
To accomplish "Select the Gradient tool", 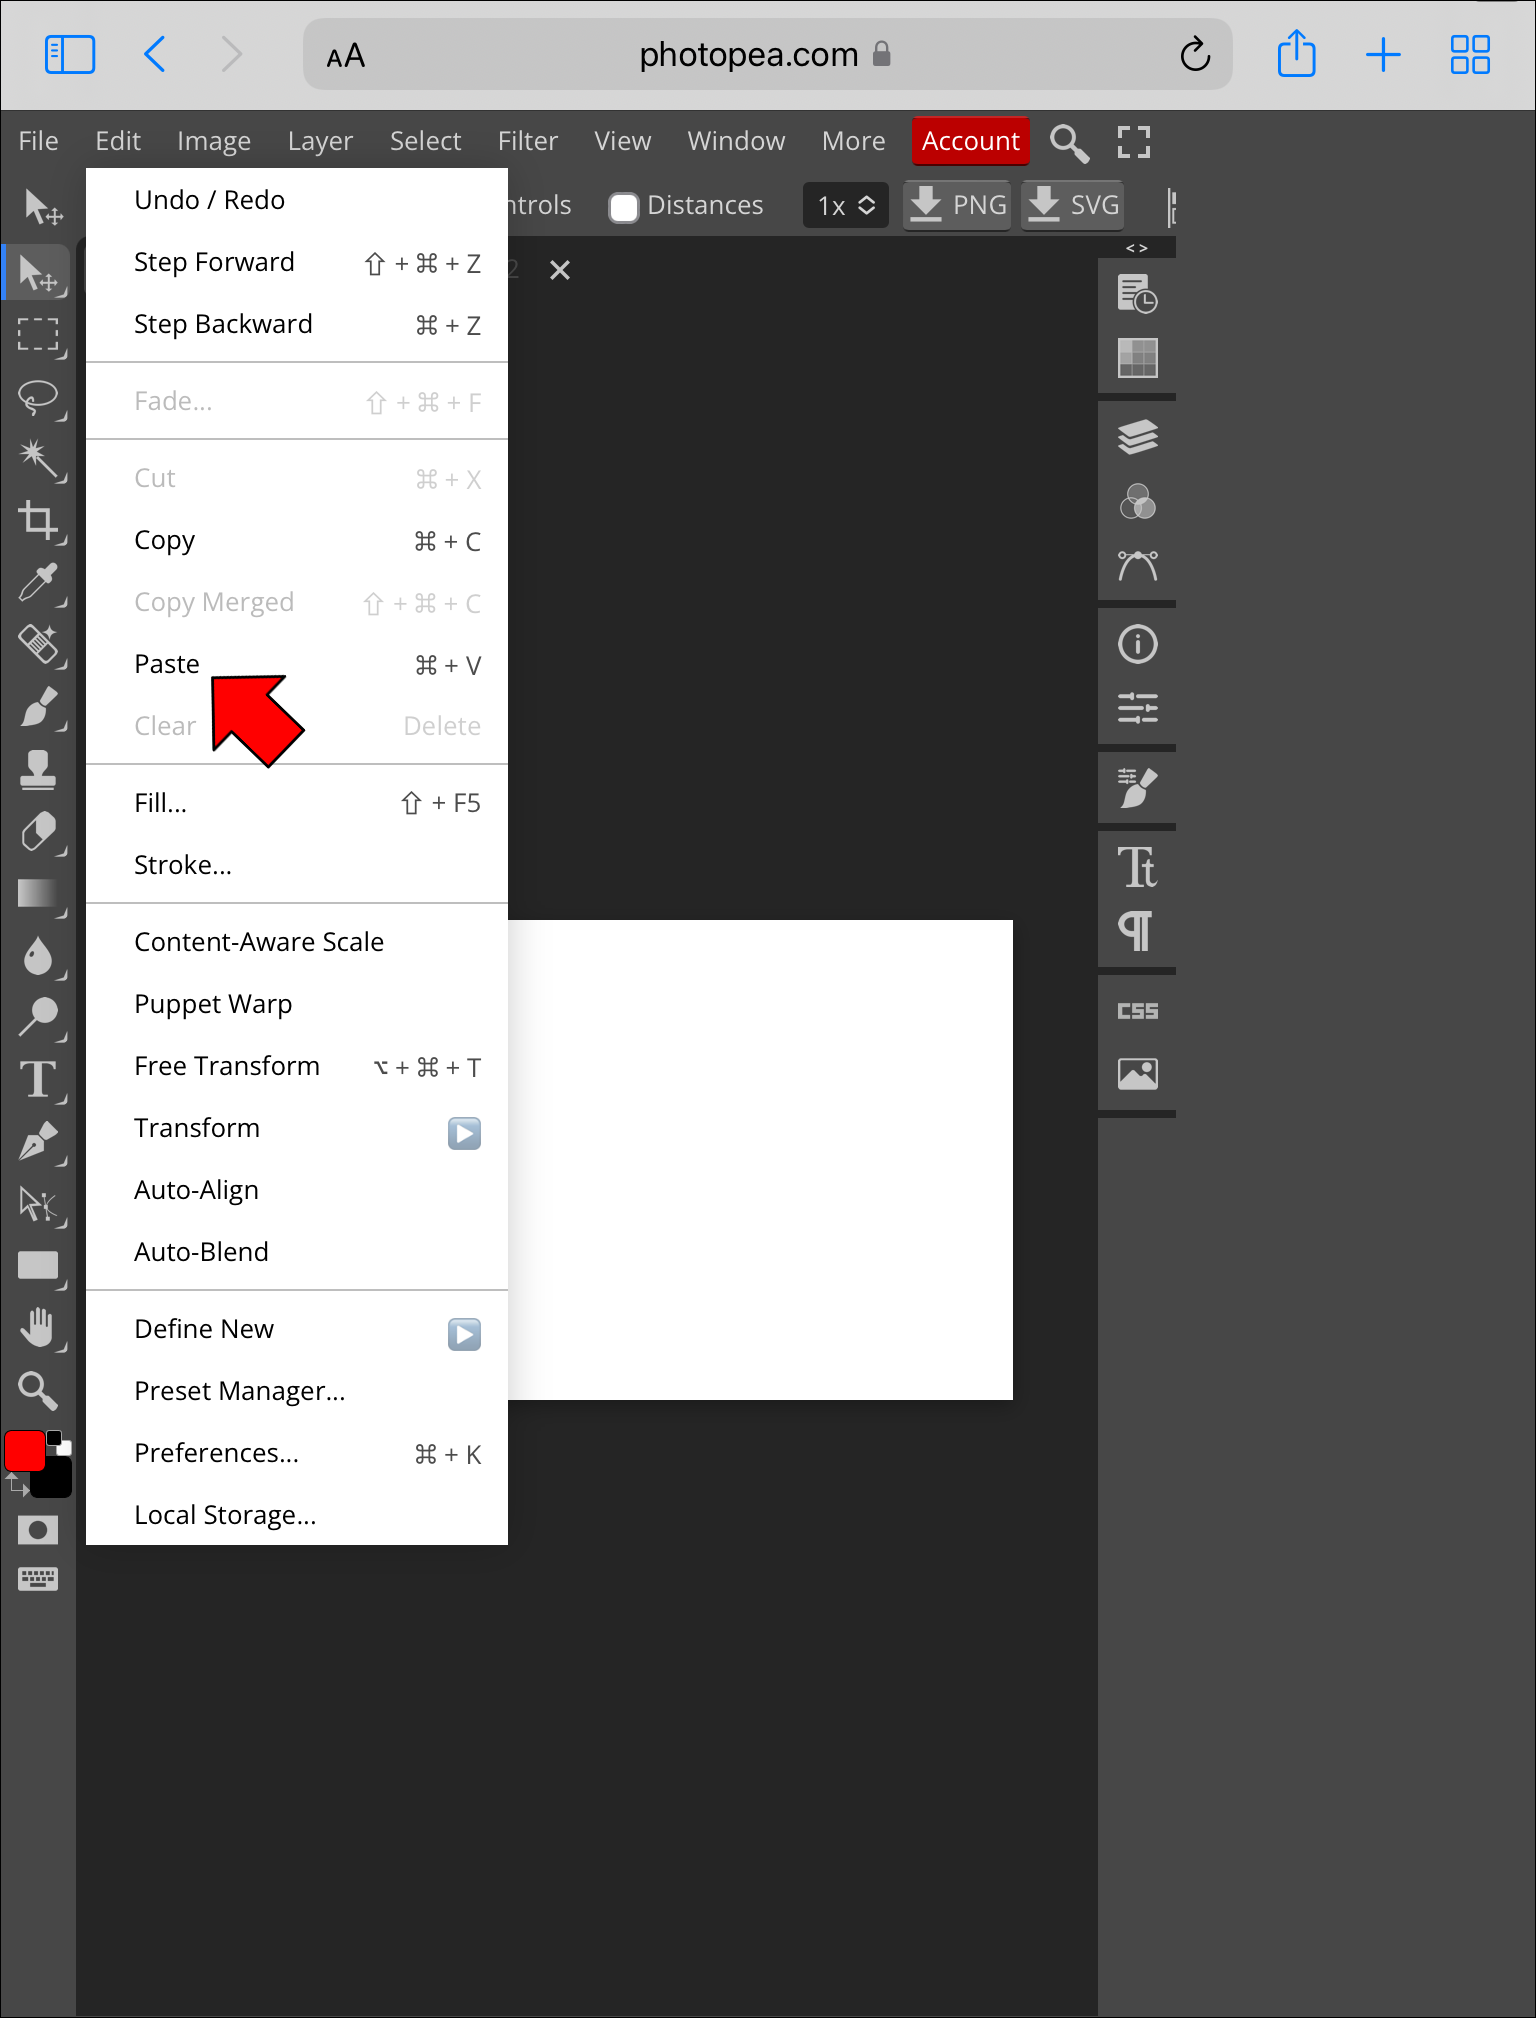I will tap(38, 893).
